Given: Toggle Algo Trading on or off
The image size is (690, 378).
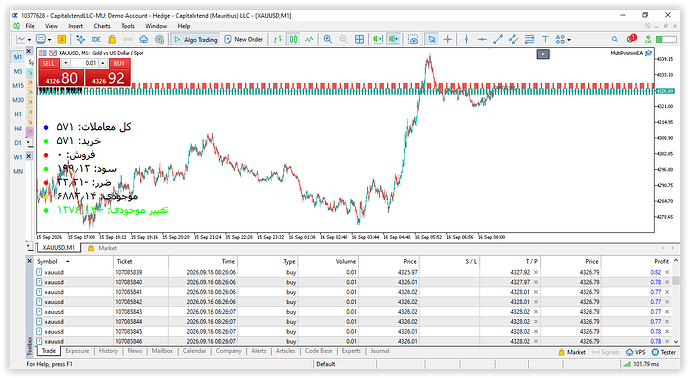Looking at the screenshot, I should (x=196, y=39).
